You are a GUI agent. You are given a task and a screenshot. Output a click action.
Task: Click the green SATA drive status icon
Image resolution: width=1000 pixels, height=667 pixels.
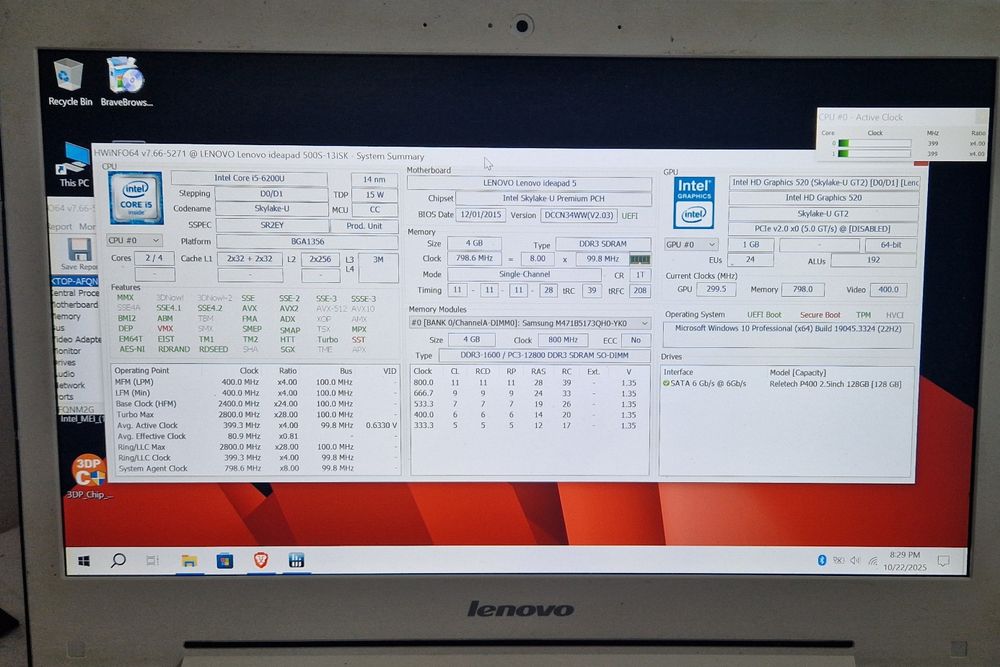click(x=666, y=383)
